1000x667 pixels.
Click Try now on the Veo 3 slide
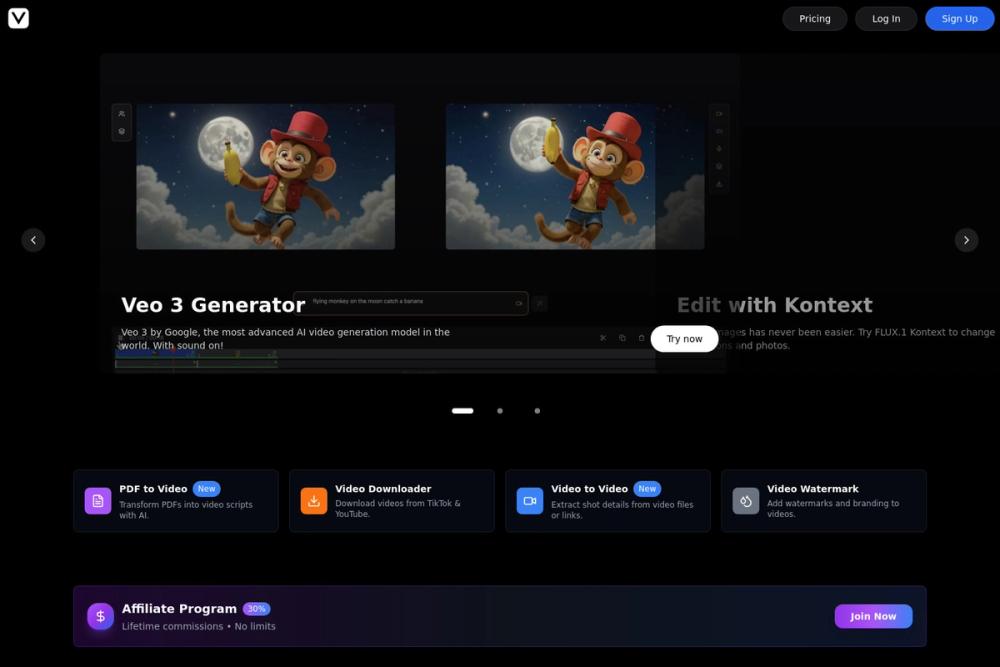(x=684, y=338)
